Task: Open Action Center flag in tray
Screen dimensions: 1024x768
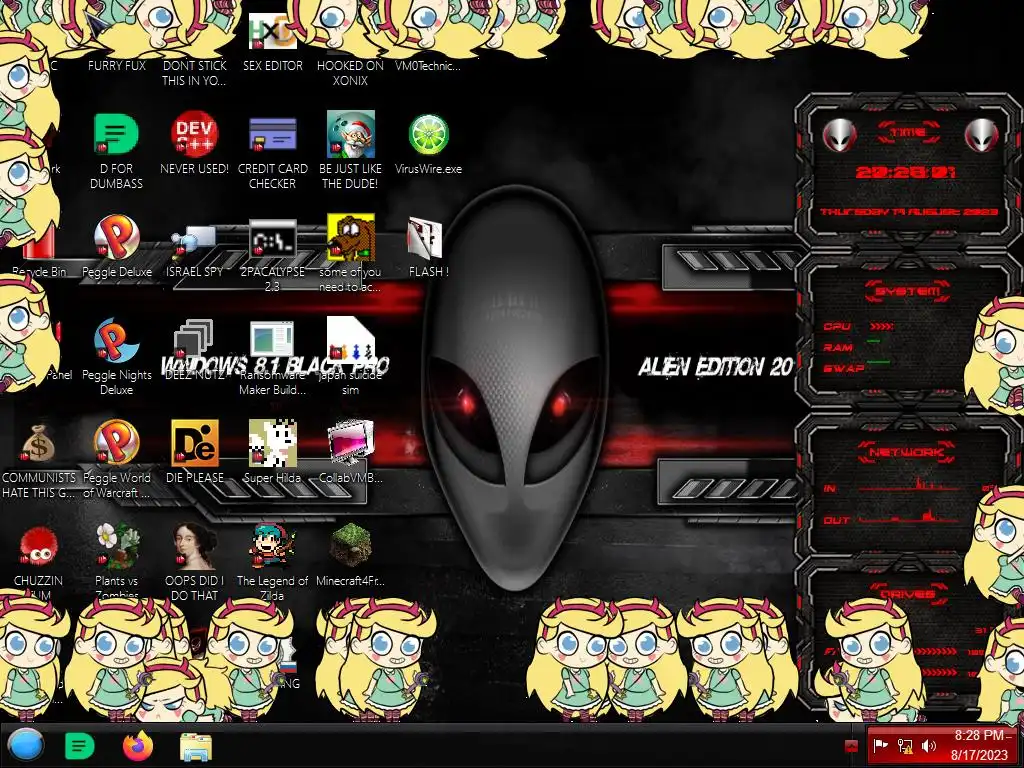Action: pyautogui.click(x=881, y=746)
